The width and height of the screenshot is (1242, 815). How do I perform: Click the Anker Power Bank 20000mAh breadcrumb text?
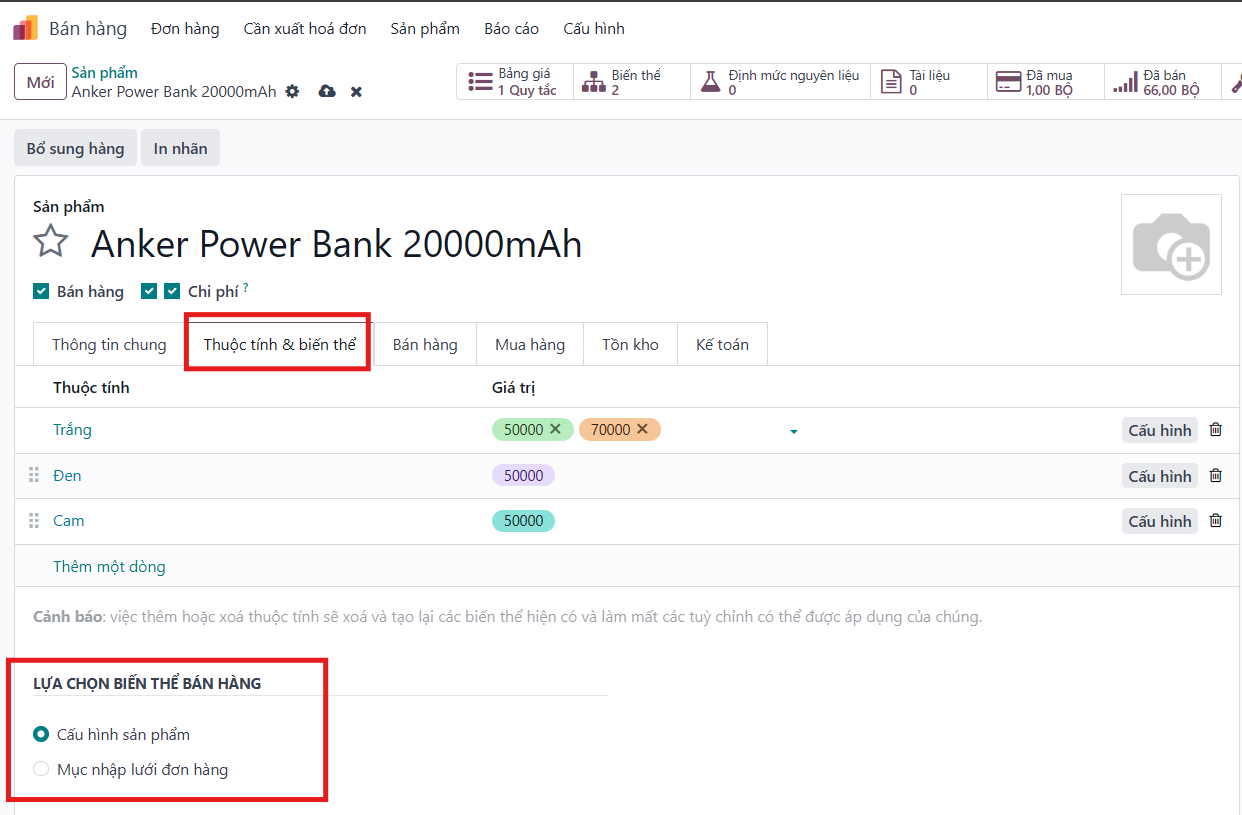tap(174, 91)
